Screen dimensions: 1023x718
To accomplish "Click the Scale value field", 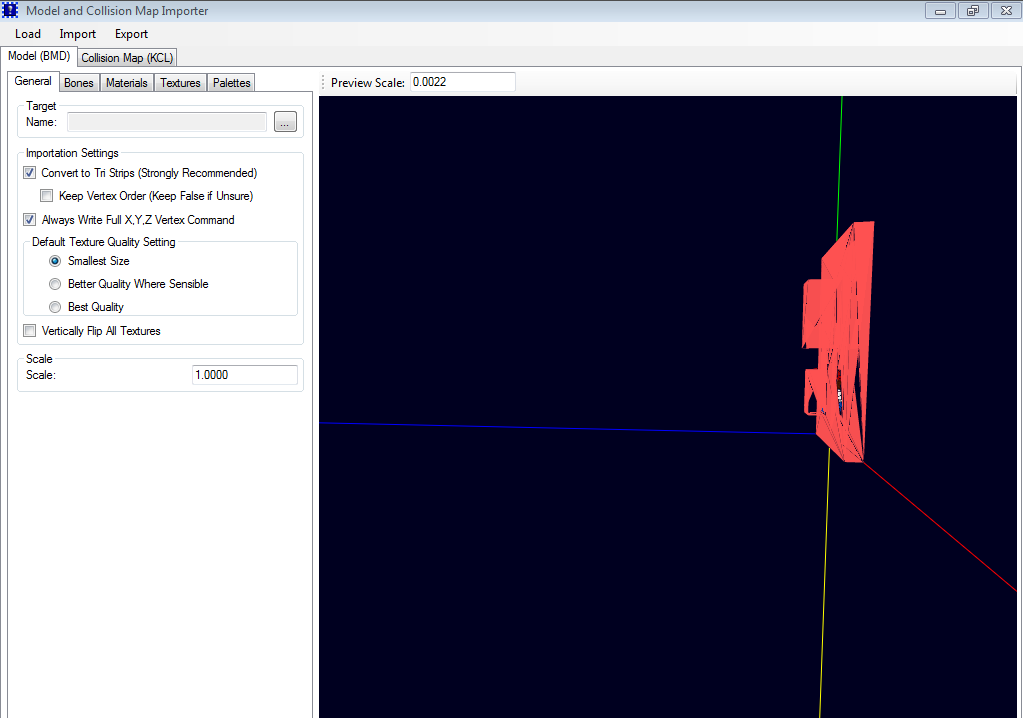I will coord(245,375).
